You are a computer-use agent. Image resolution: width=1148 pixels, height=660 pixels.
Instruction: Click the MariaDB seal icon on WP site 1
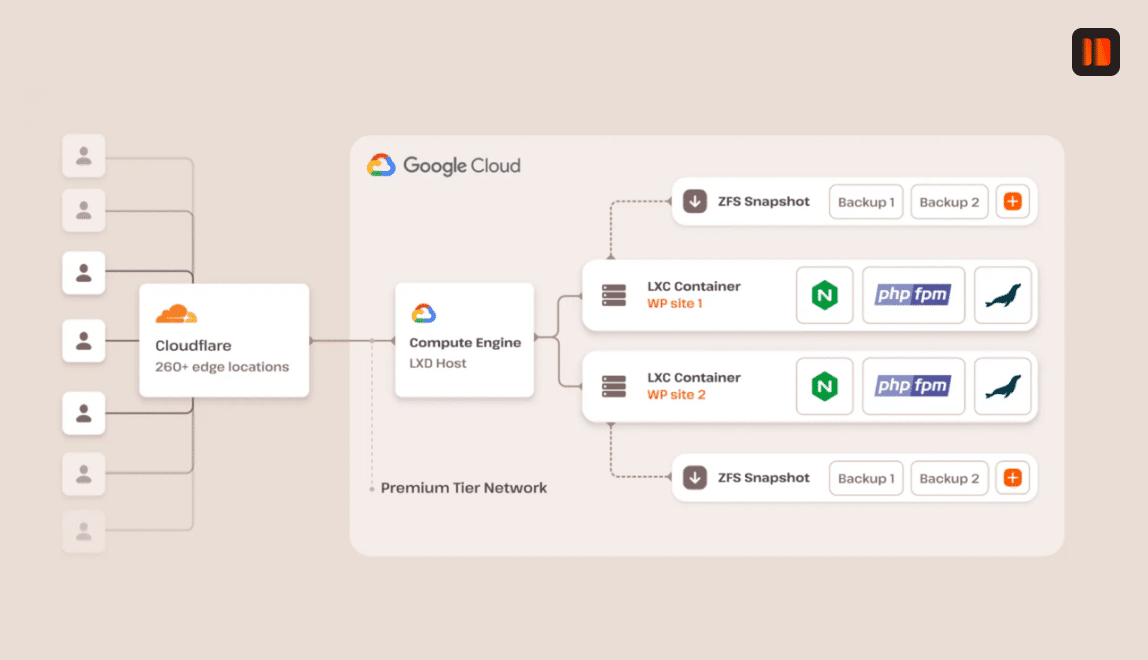(1003, 295)
